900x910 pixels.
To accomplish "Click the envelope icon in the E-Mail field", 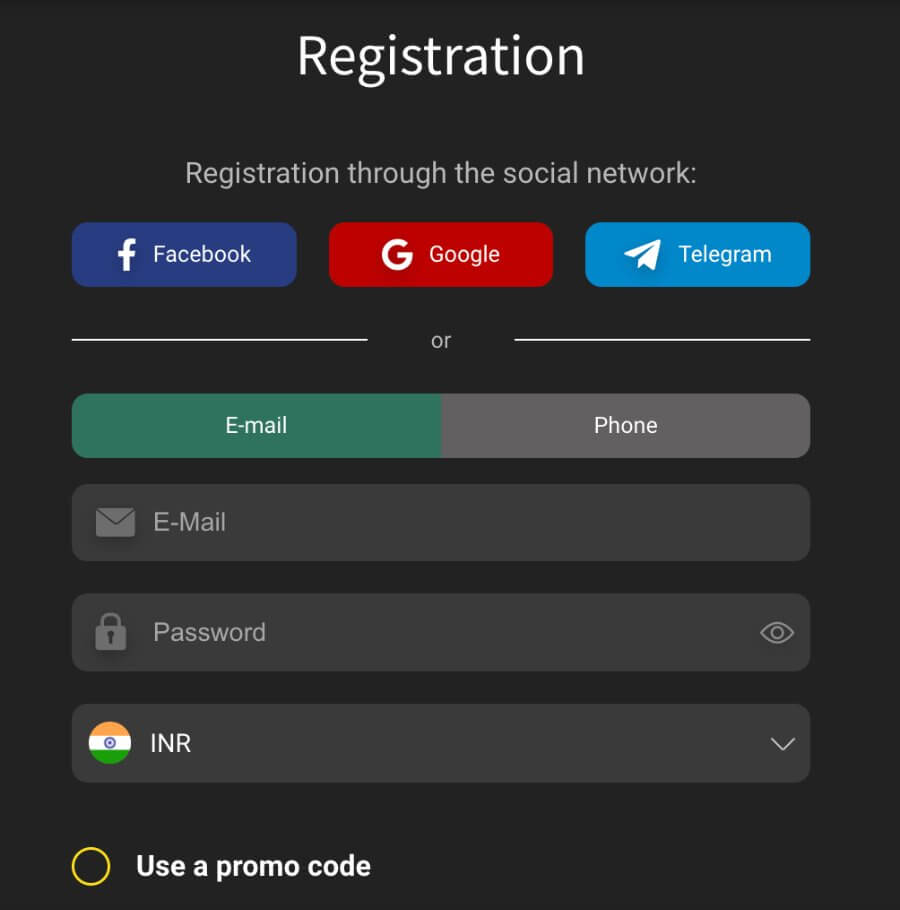I will coord(115,521).
